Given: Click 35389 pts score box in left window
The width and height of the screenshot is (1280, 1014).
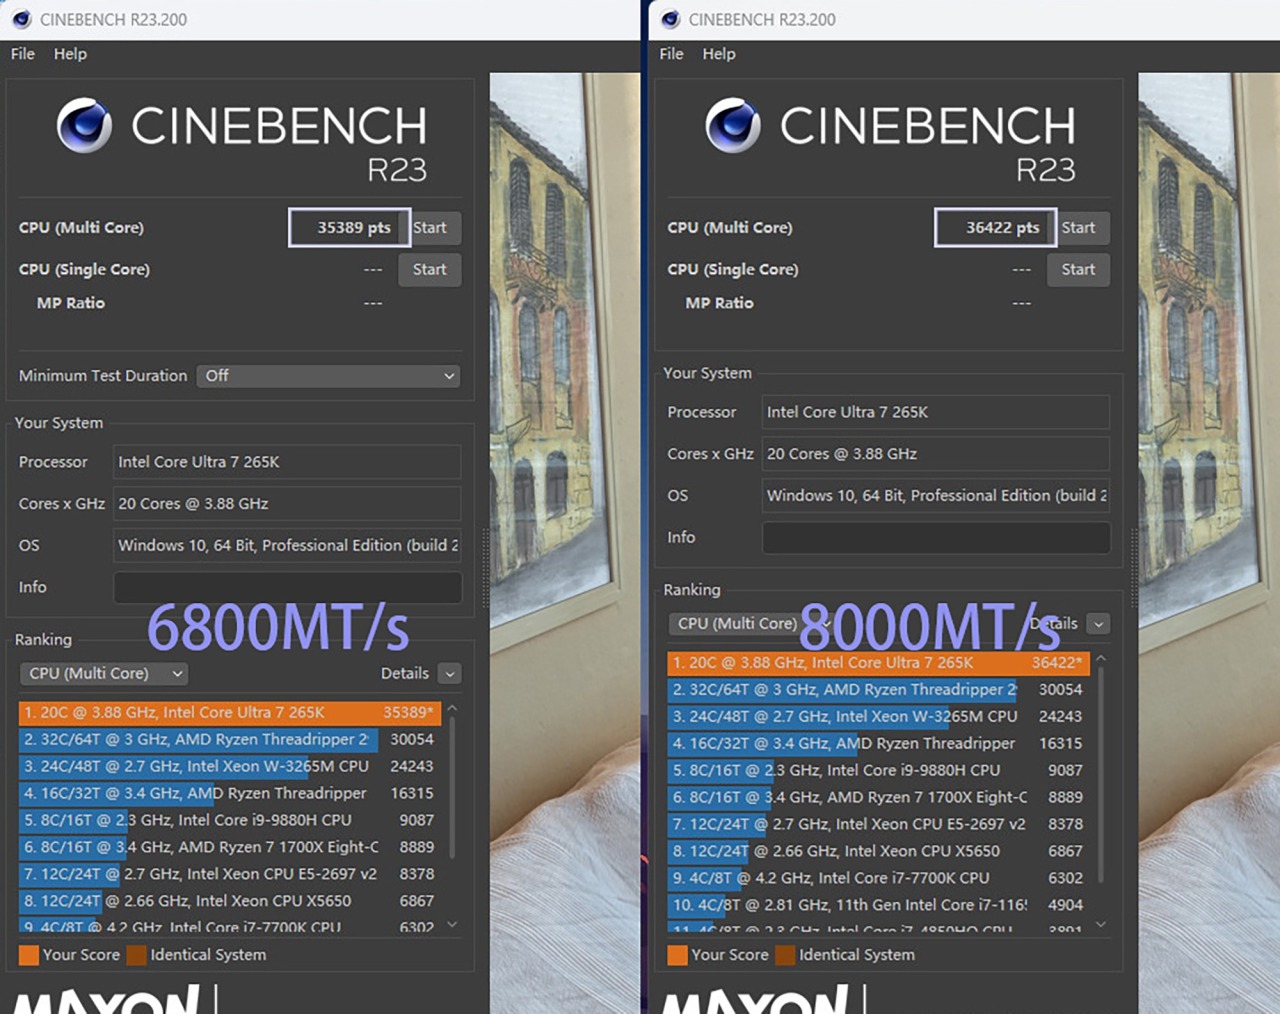Looking at the screenshot, I should click(349, 228).
